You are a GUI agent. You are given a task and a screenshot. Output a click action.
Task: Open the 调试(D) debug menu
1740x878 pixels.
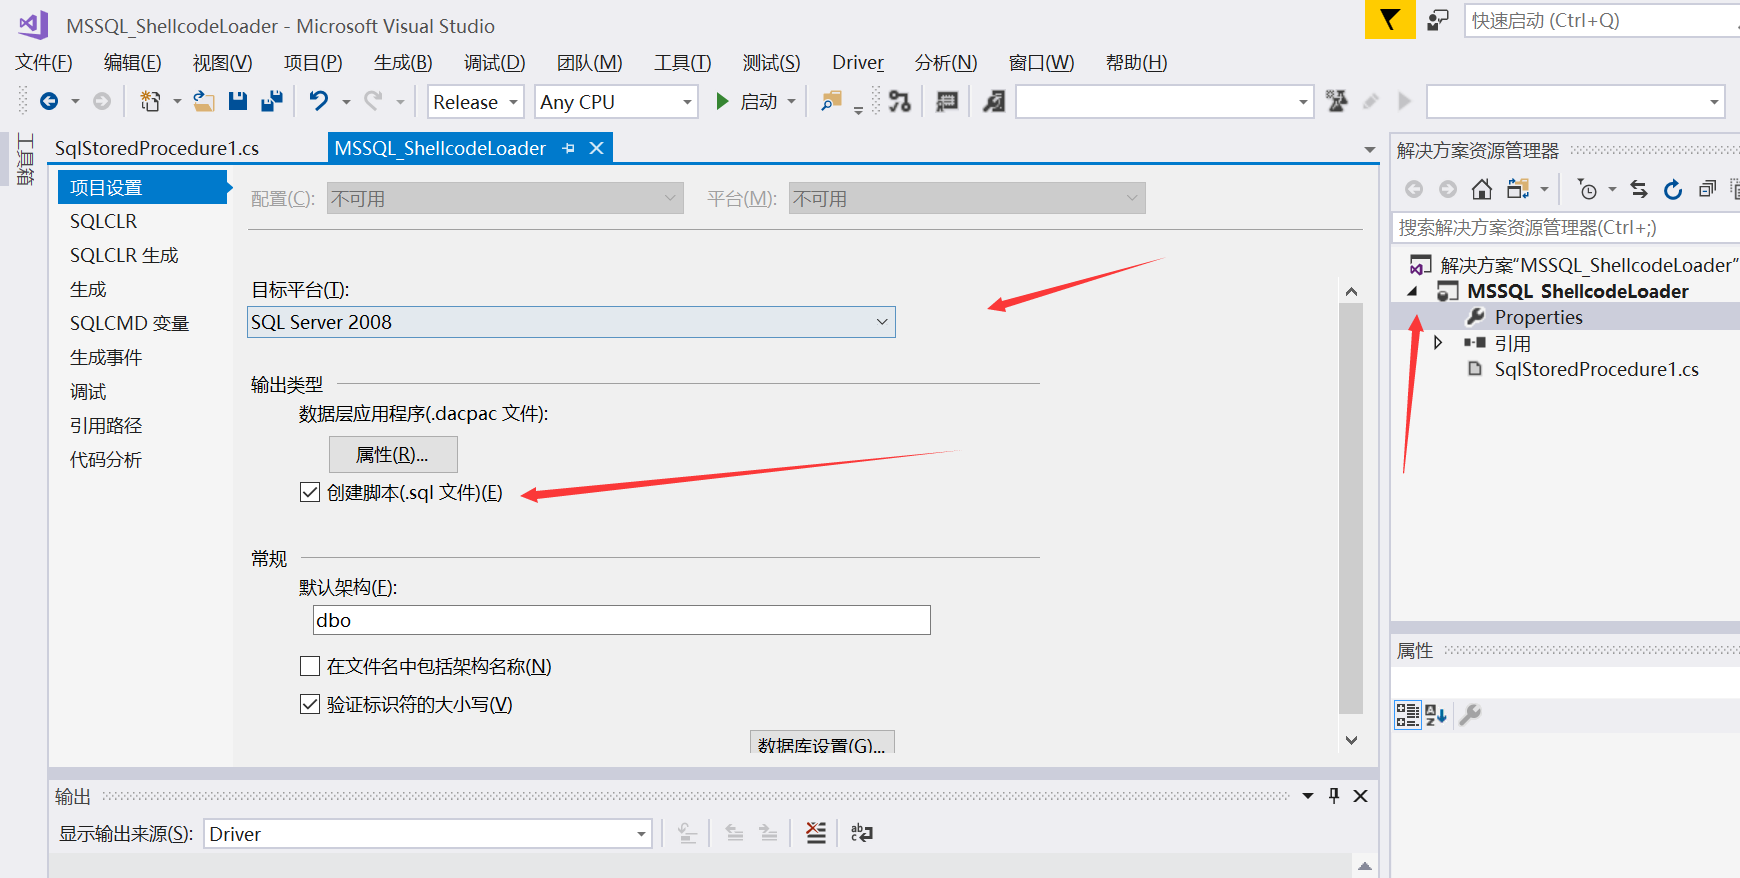494,63
